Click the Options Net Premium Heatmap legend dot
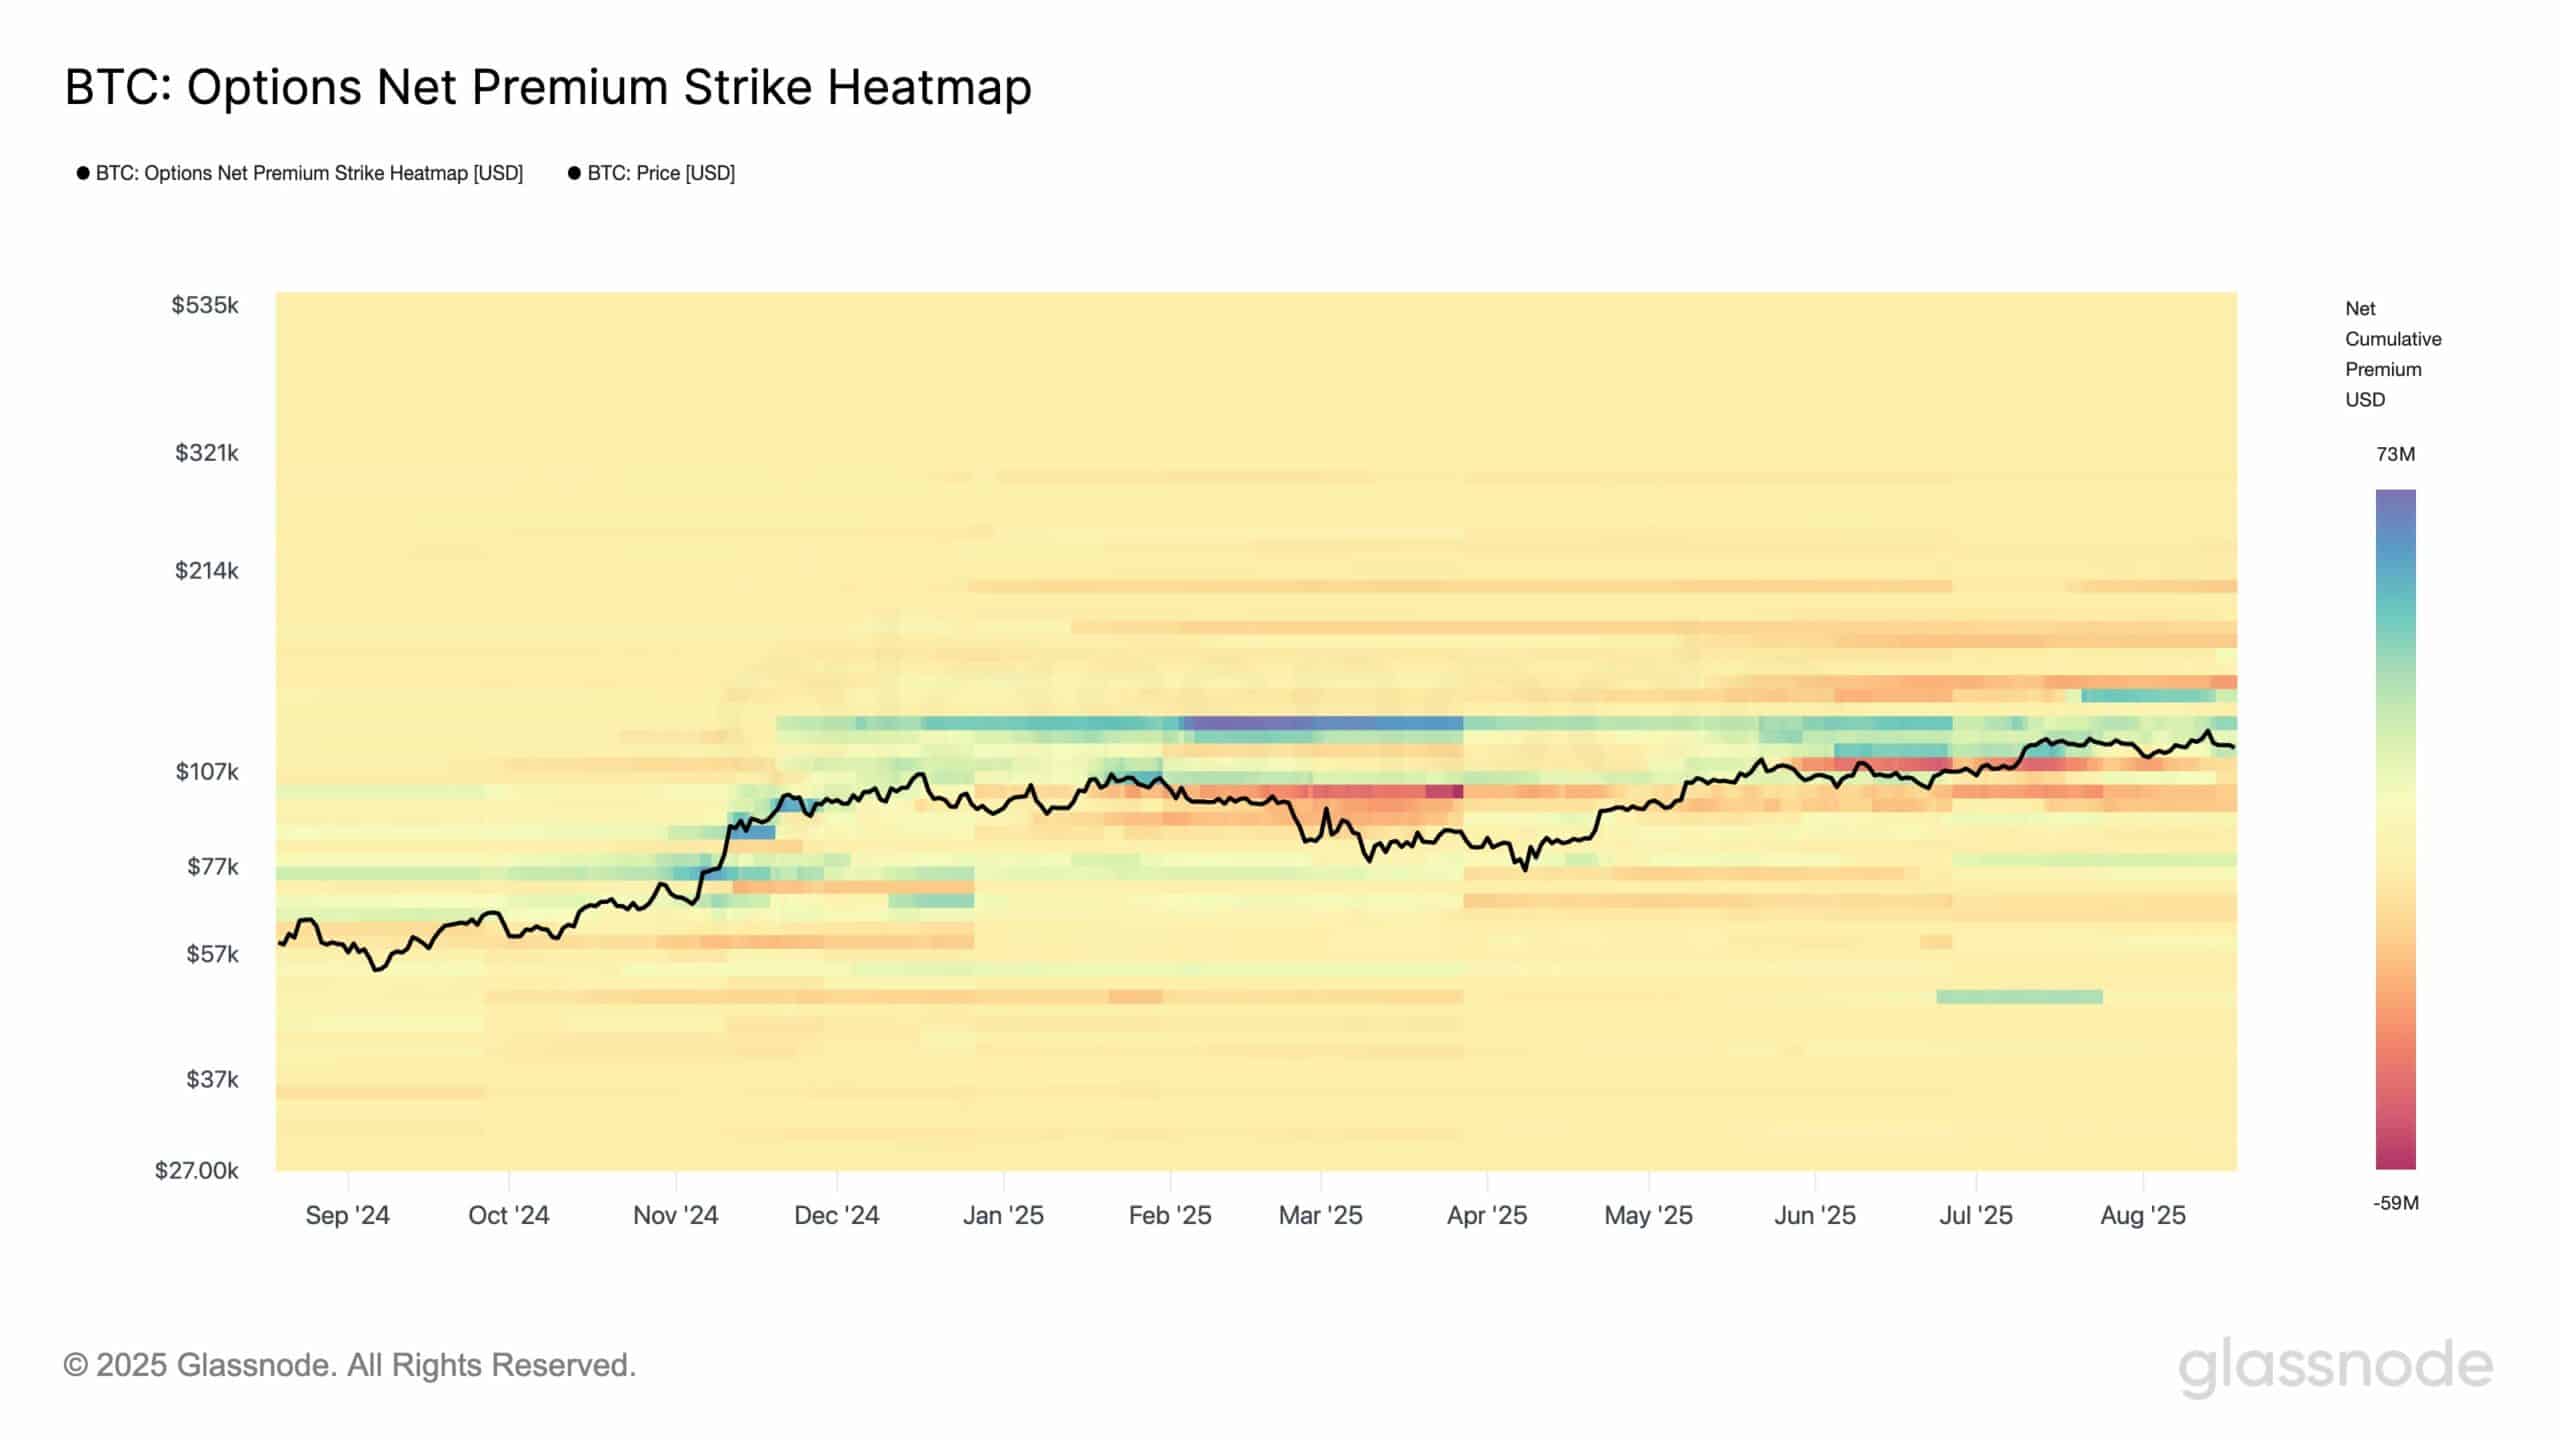This screenshot has height=1440, width=2560. coord(83,173)
